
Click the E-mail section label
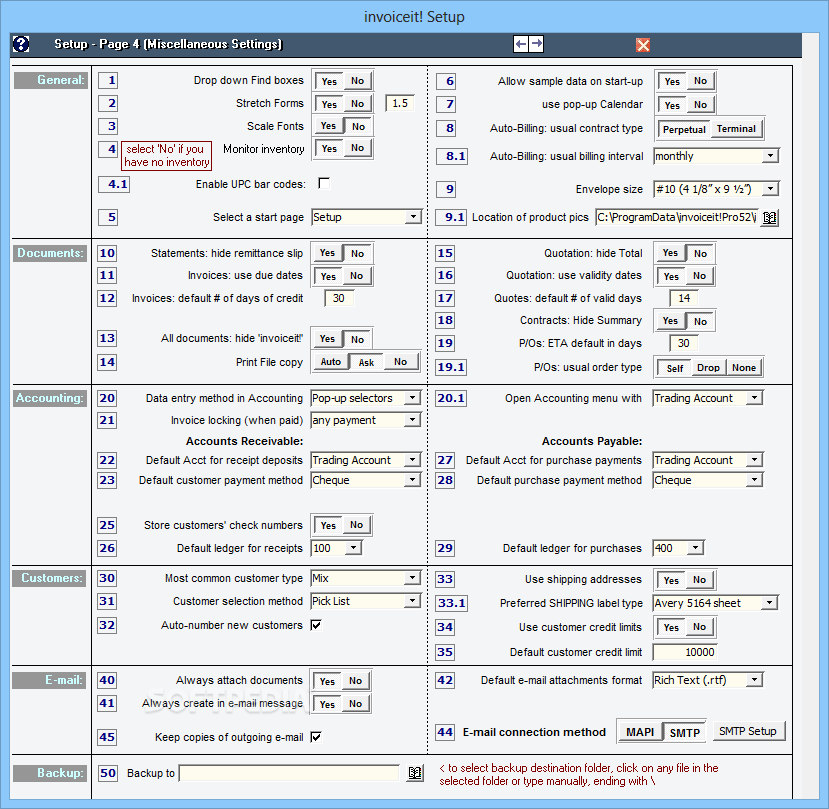pos(50,681)
